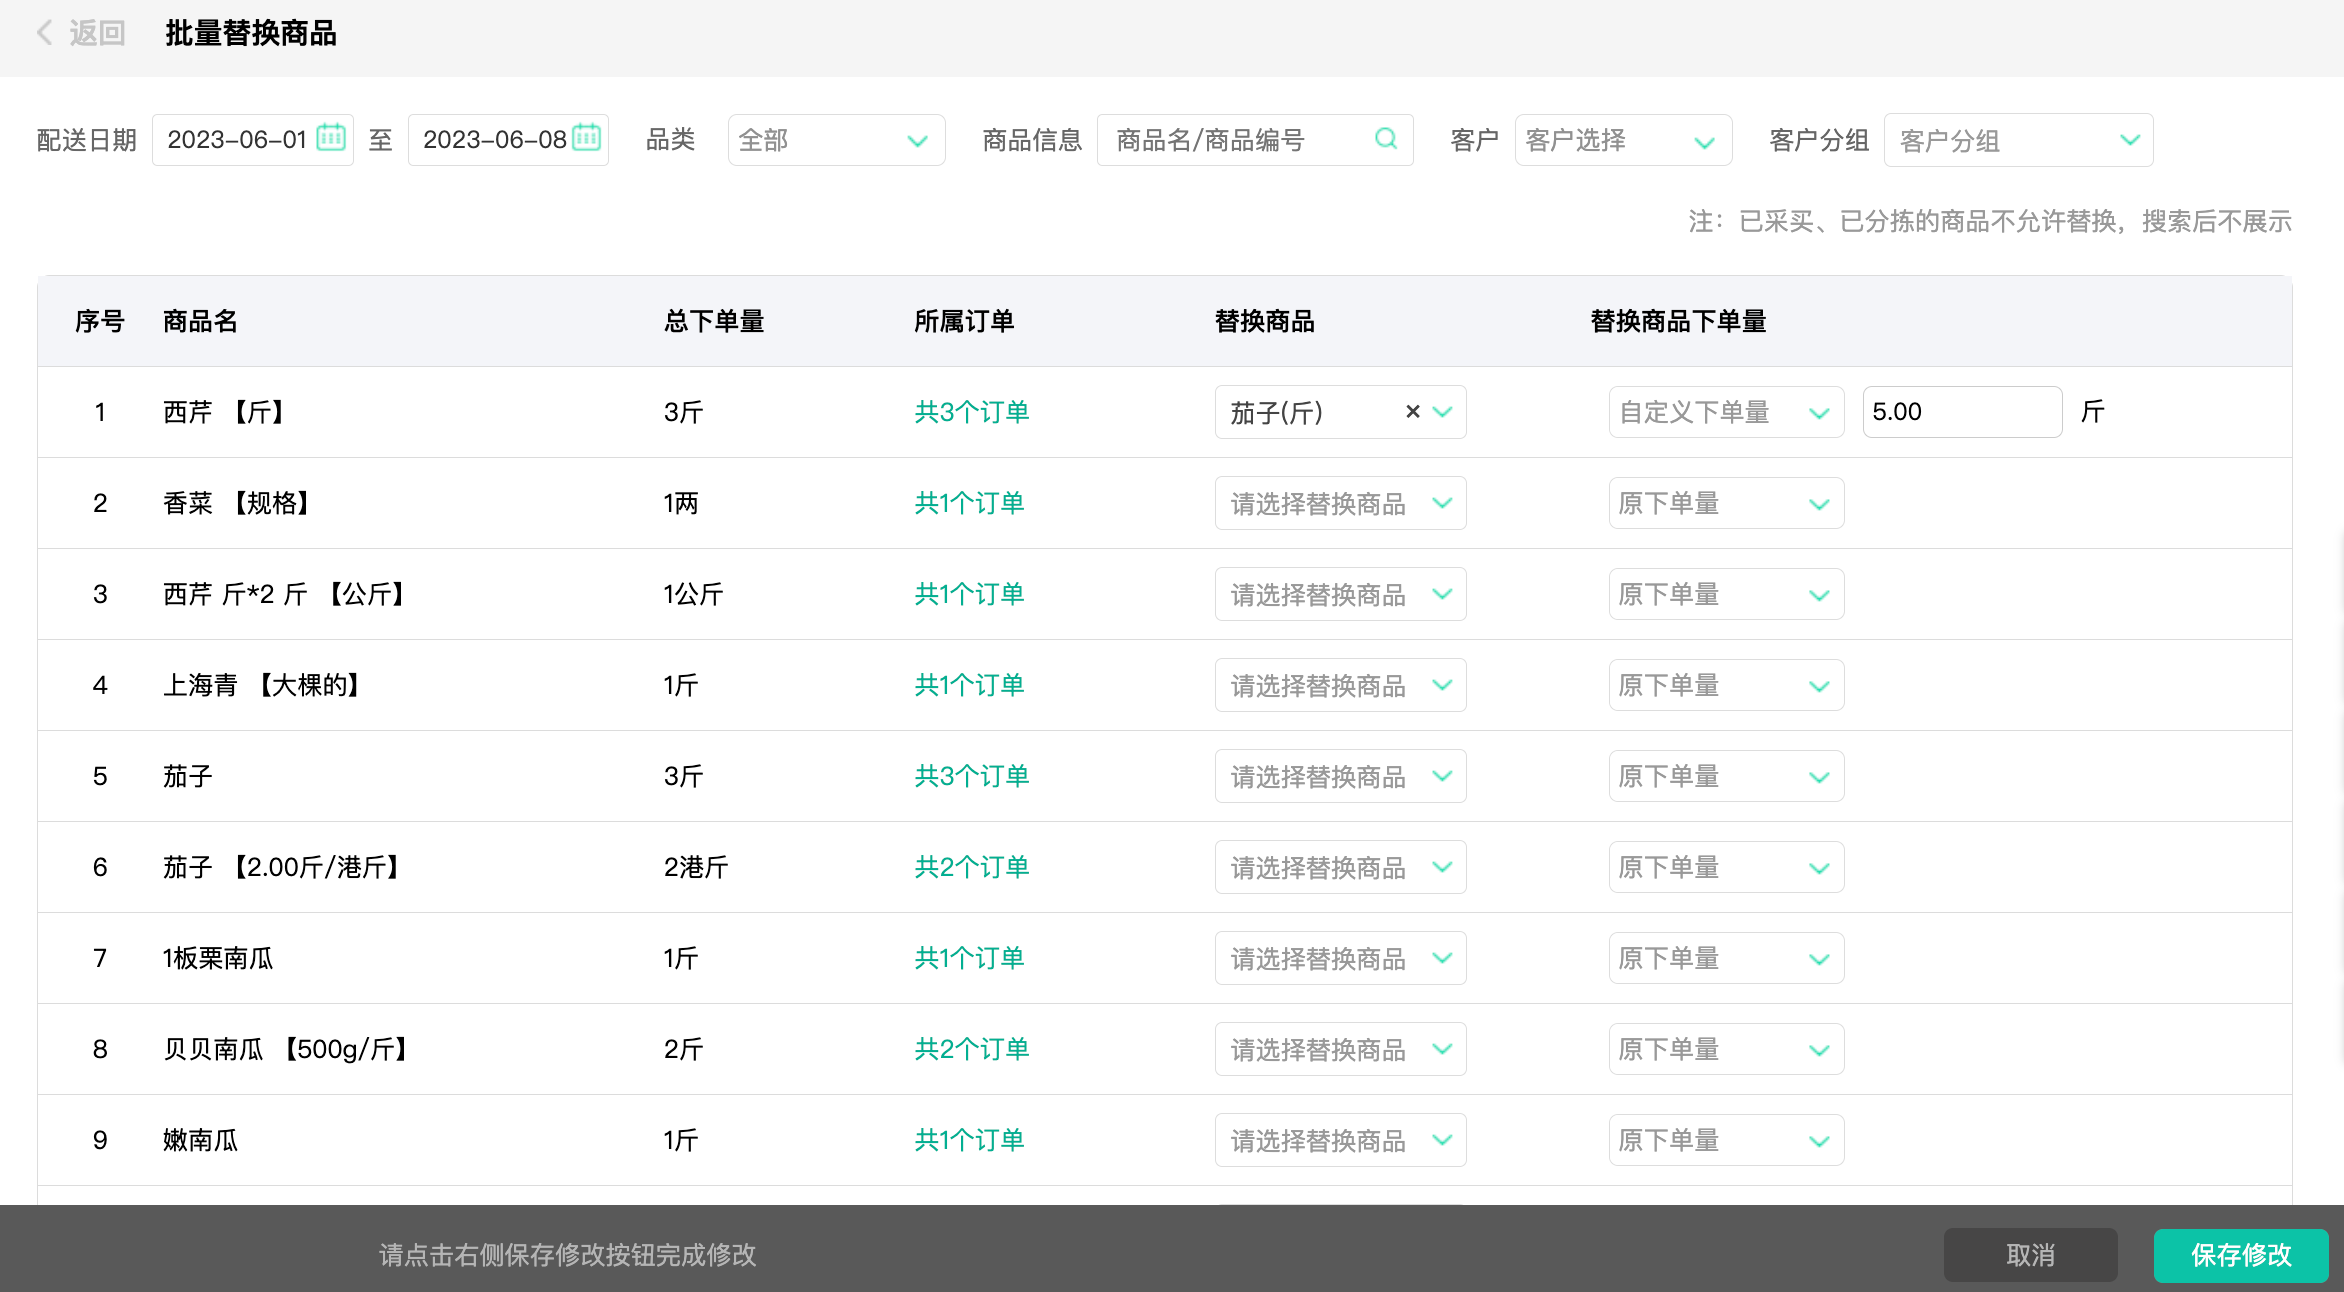Open the end date calendar icon

click(587, 138)
